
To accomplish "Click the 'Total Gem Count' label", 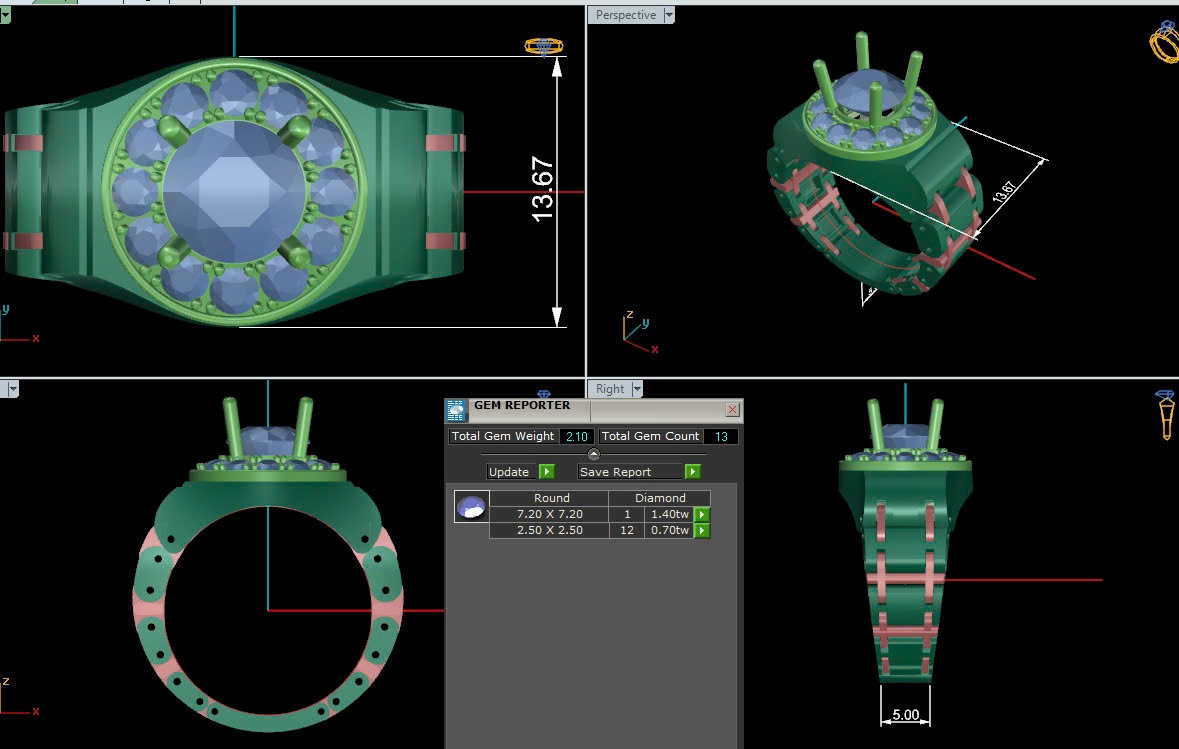I will 650,436.
